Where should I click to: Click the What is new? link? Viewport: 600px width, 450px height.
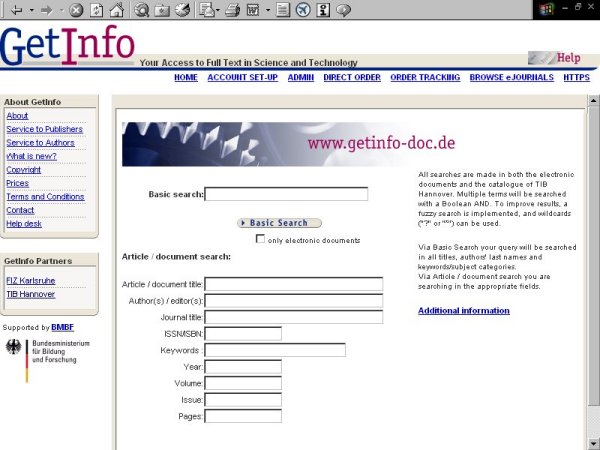[x=31, y=156]
